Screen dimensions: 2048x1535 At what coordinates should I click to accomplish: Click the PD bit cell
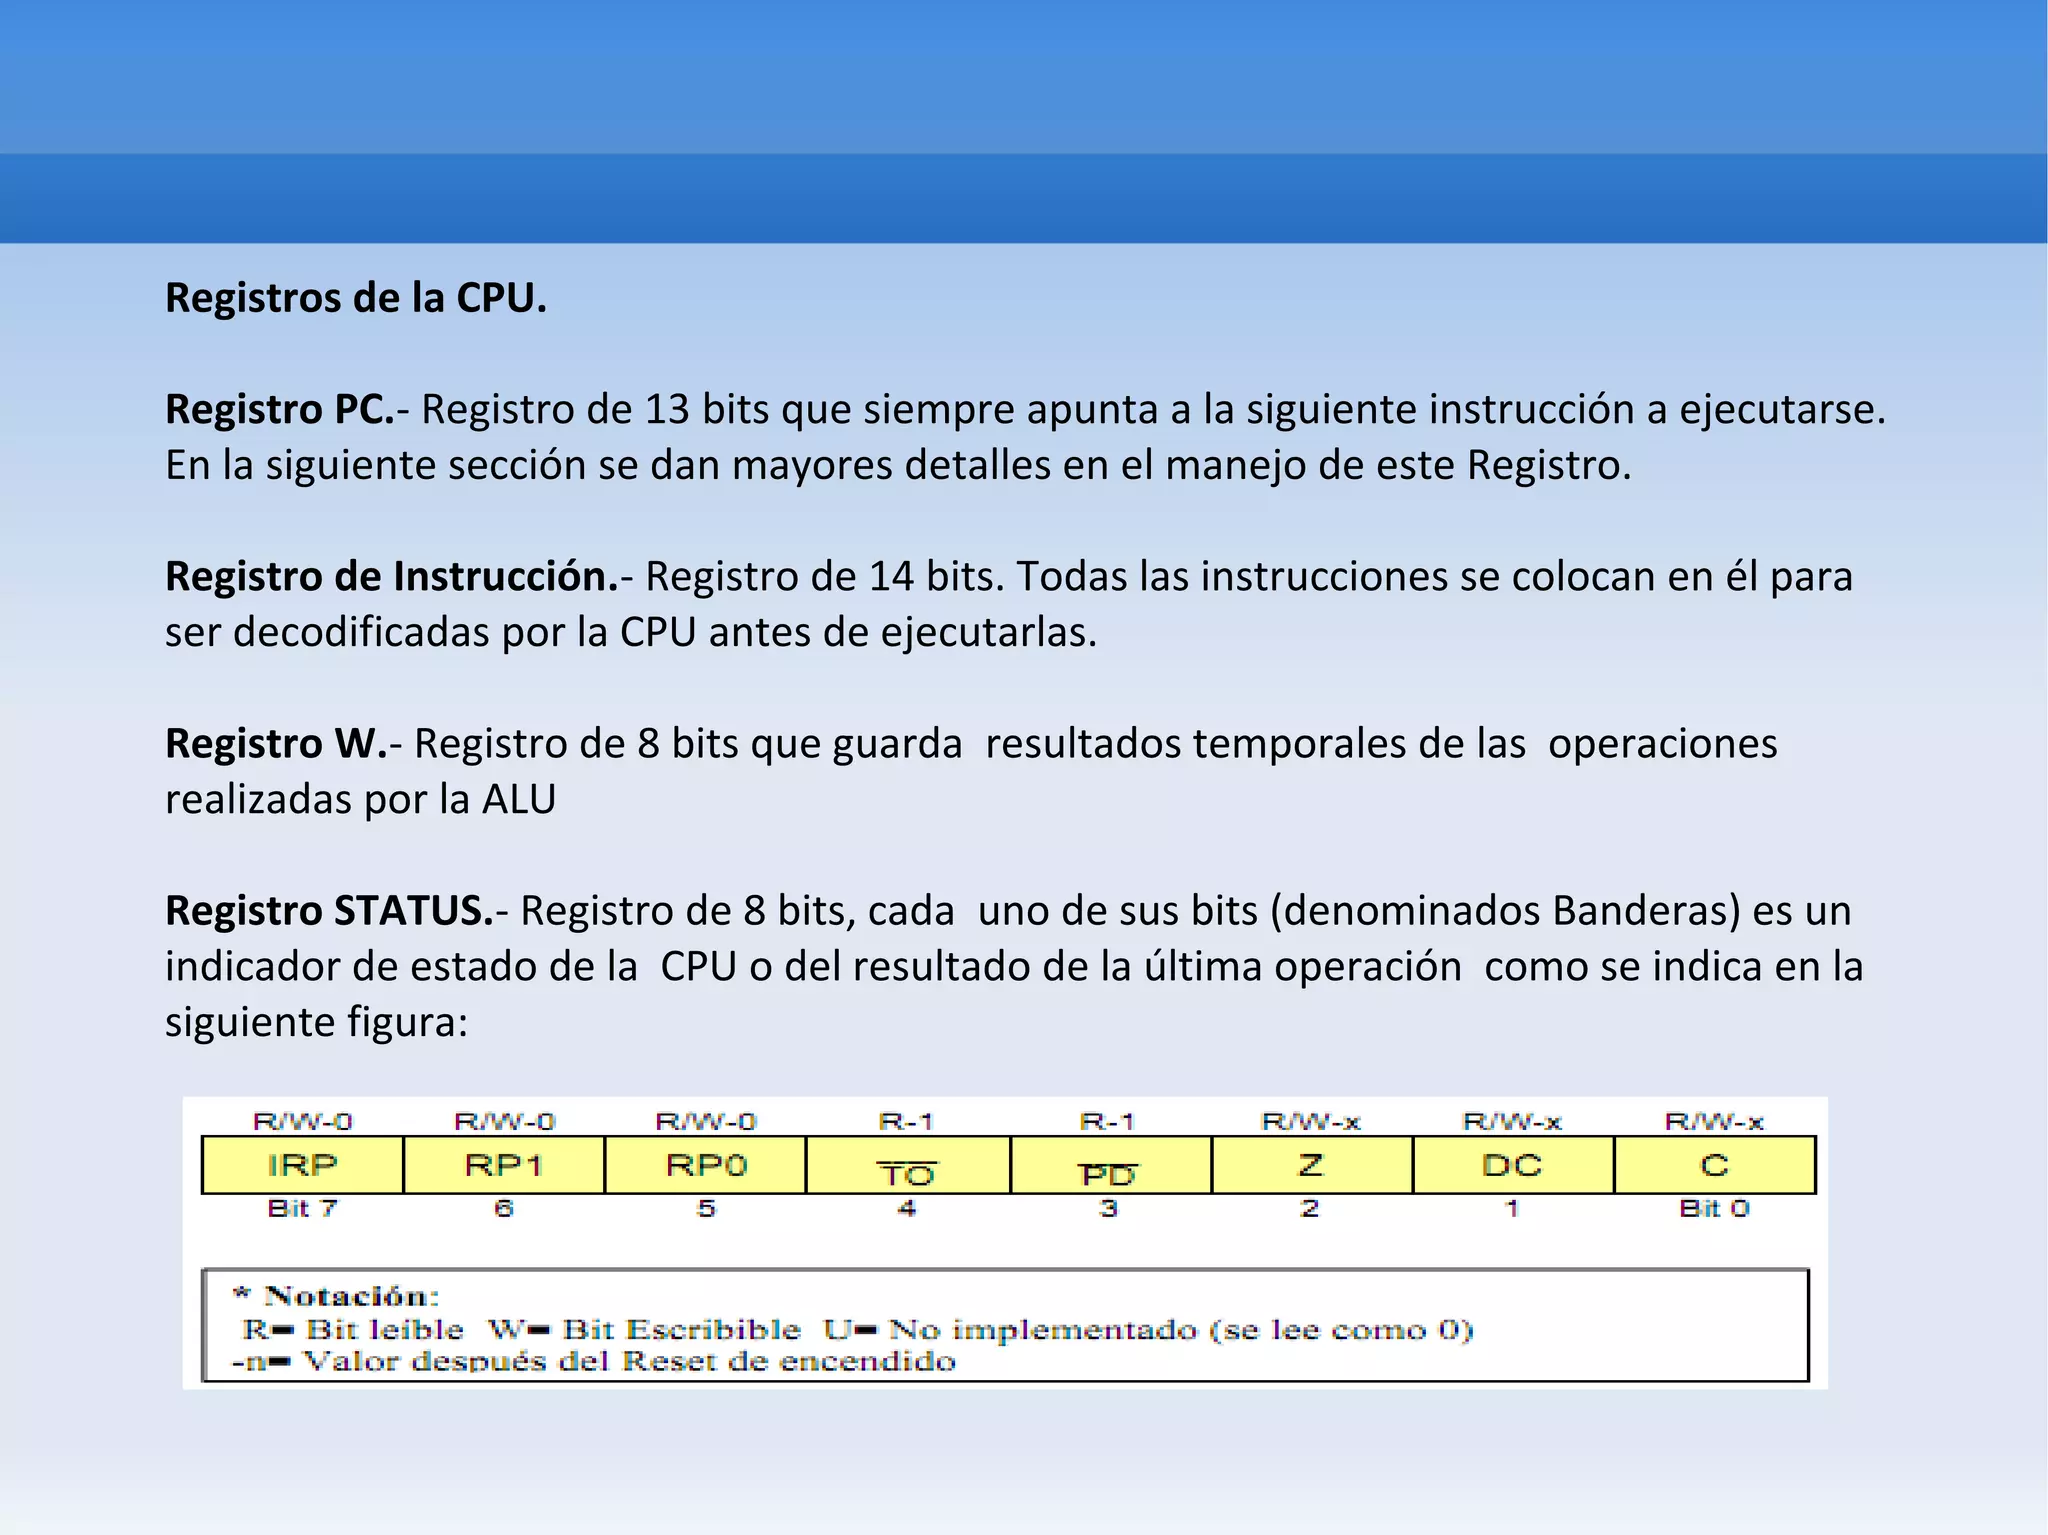1111,1165
